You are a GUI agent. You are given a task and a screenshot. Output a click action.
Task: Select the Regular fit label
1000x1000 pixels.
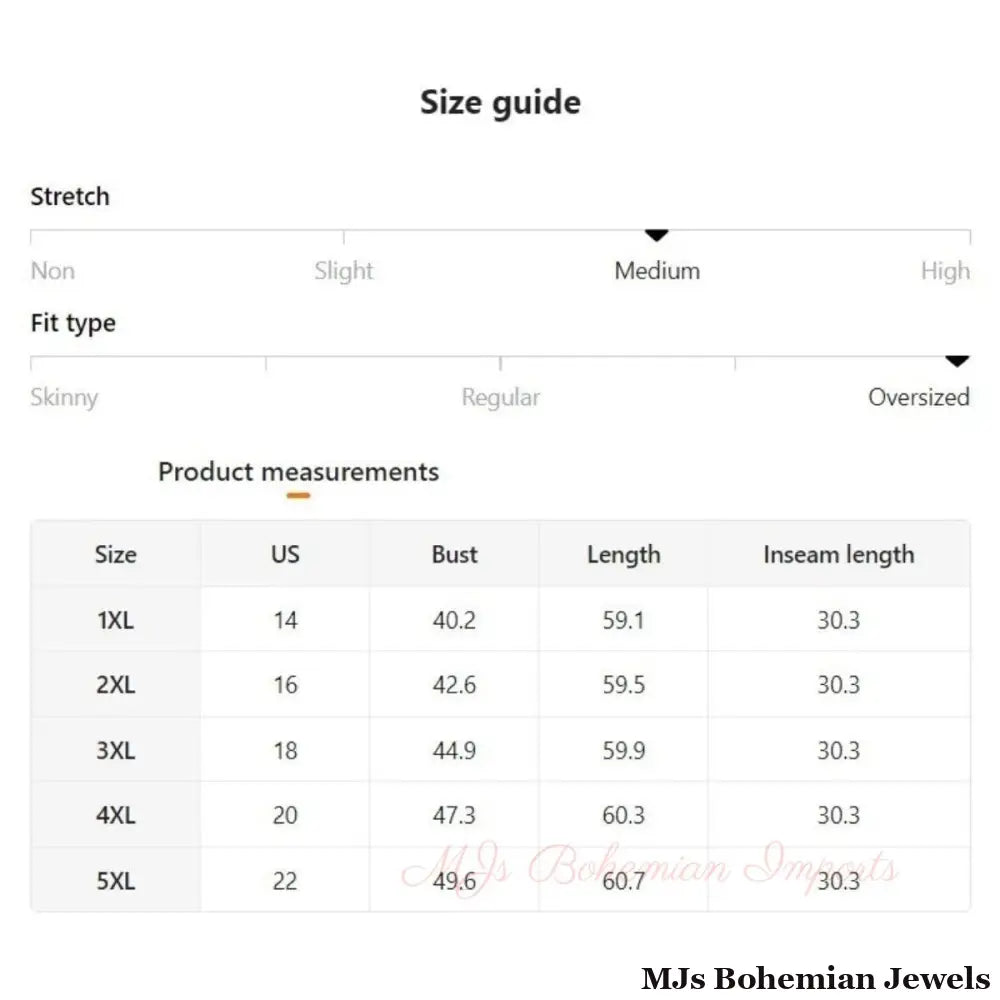(500, 397)
